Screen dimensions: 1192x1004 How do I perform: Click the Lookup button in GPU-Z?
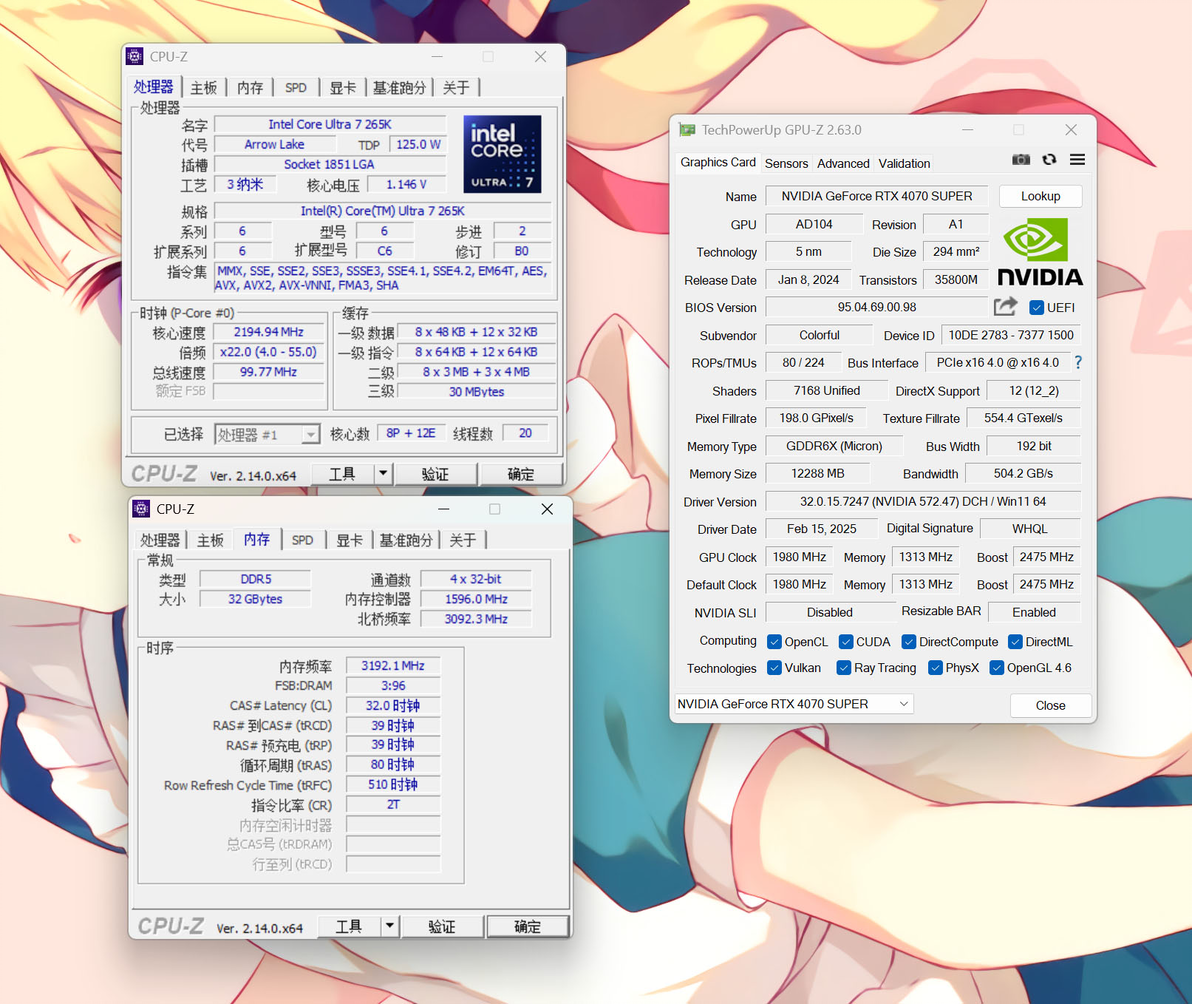(1040, 196)
